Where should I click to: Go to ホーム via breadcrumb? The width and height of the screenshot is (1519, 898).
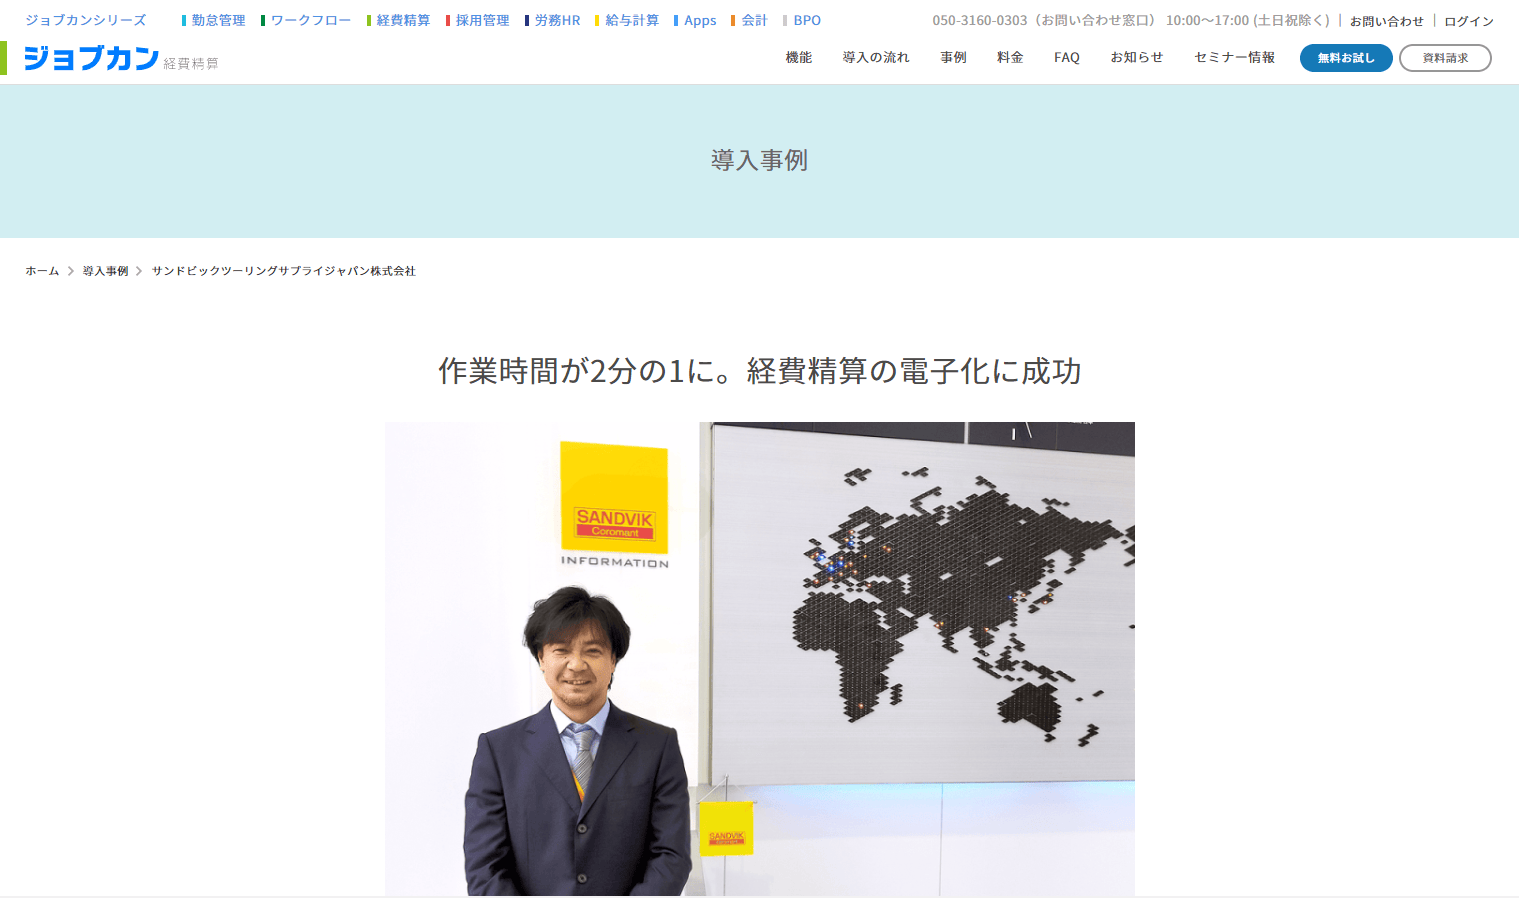click(x=42, y=271)
